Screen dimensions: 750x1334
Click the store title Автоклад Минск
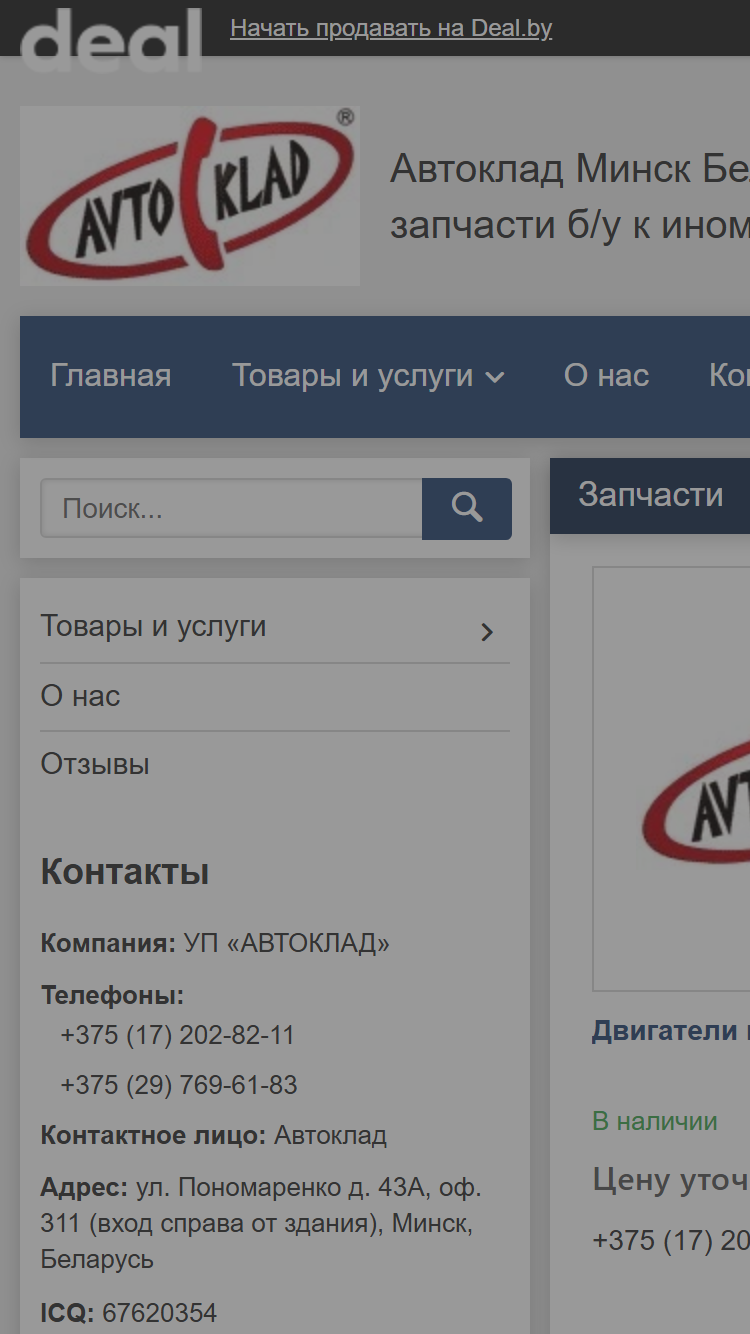point(570,197)
